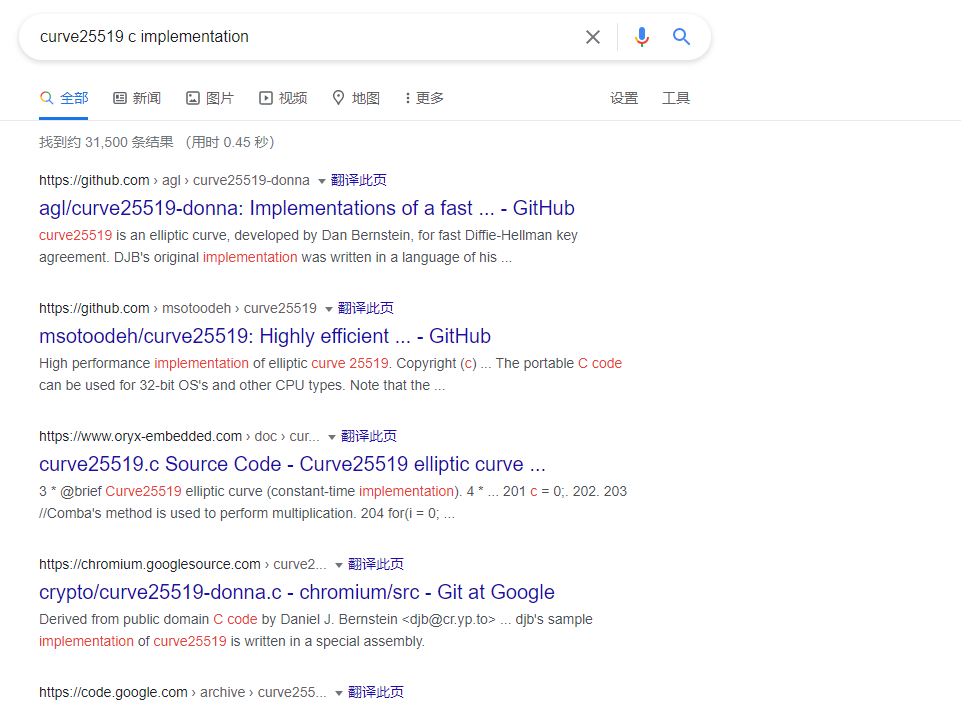The height and width of the screenshot is (710, 961).
Task: Open the 地图 maps tab
Action: 356,98
